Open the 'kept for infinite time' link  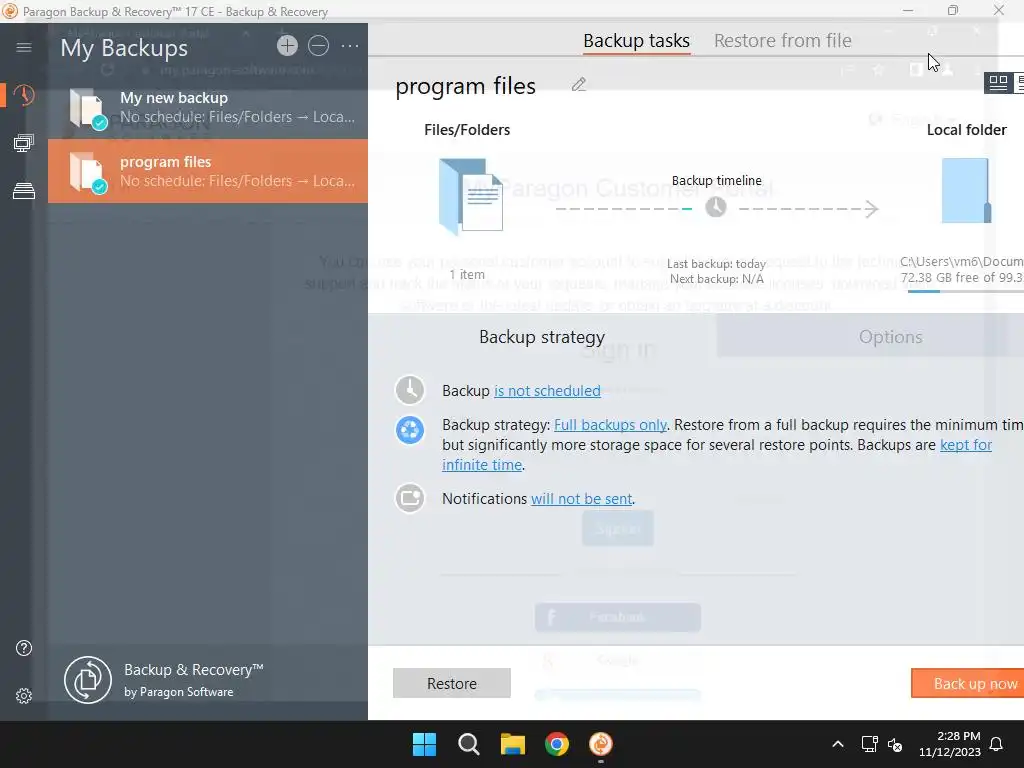click(x=965, y=445)
